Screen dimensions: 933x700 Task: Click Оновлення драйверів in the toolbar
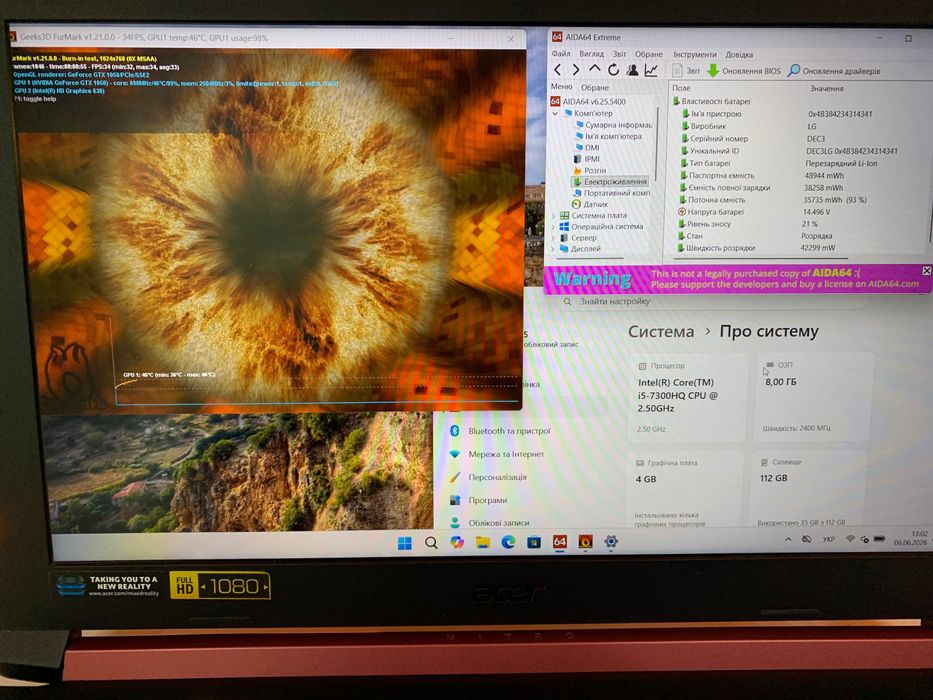click(834, 71)
